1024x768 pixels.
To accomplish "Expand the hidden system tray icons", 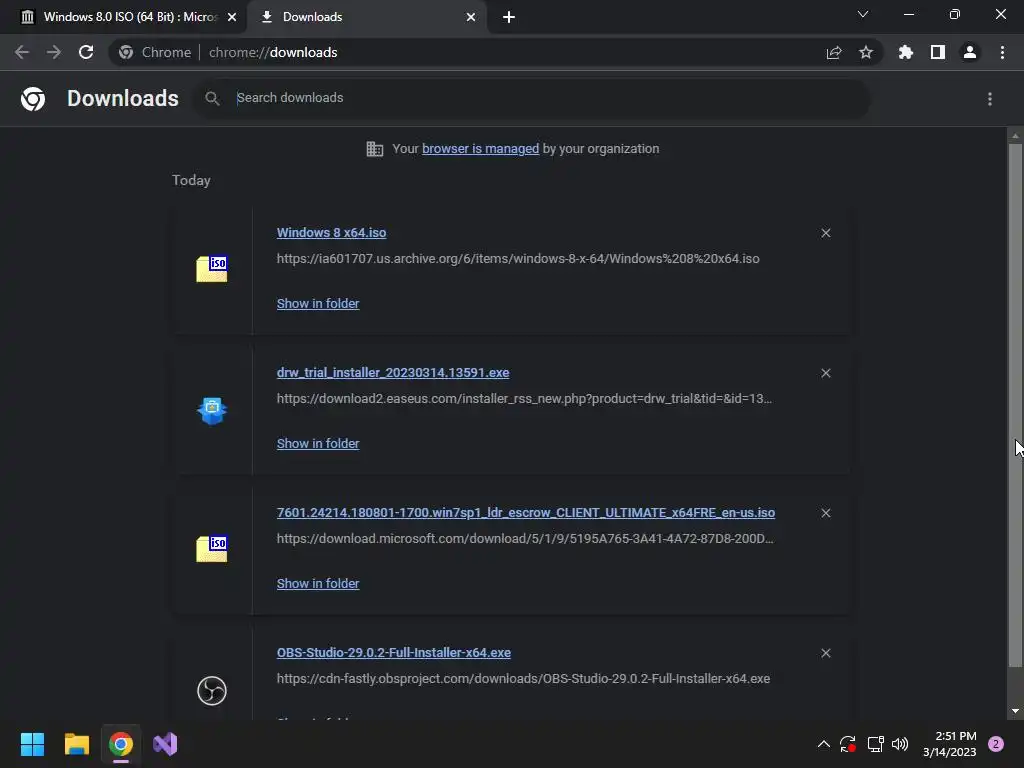I will click(x=824, y=744).
